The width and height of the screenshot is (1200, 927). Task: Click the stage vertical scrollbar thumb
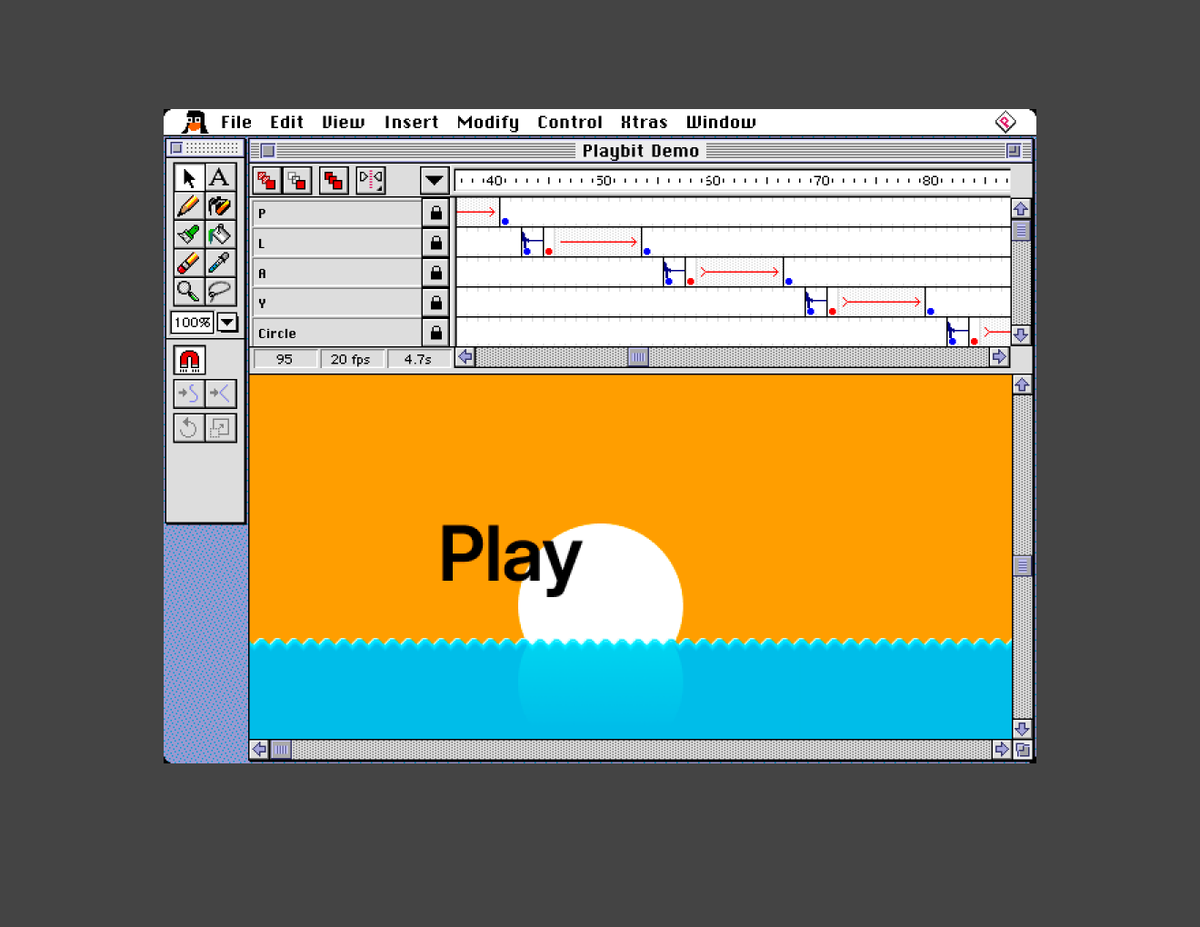point(1022,566)
